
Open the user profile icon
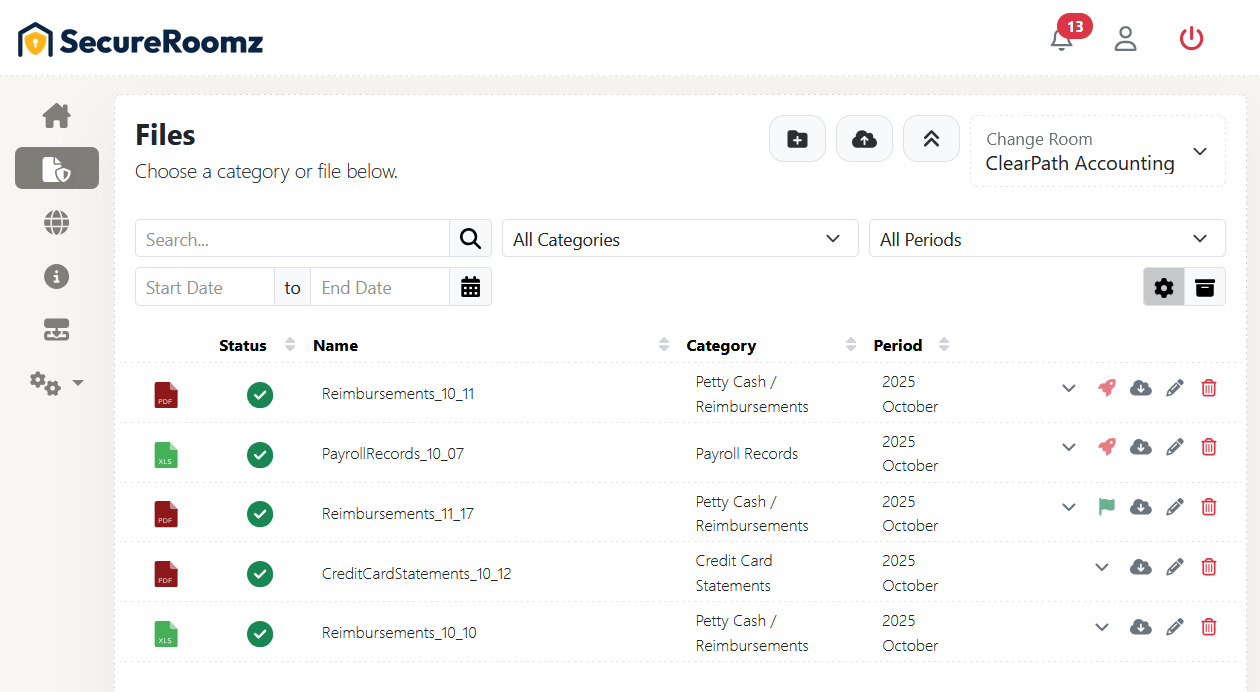(x=1126, y=39)
